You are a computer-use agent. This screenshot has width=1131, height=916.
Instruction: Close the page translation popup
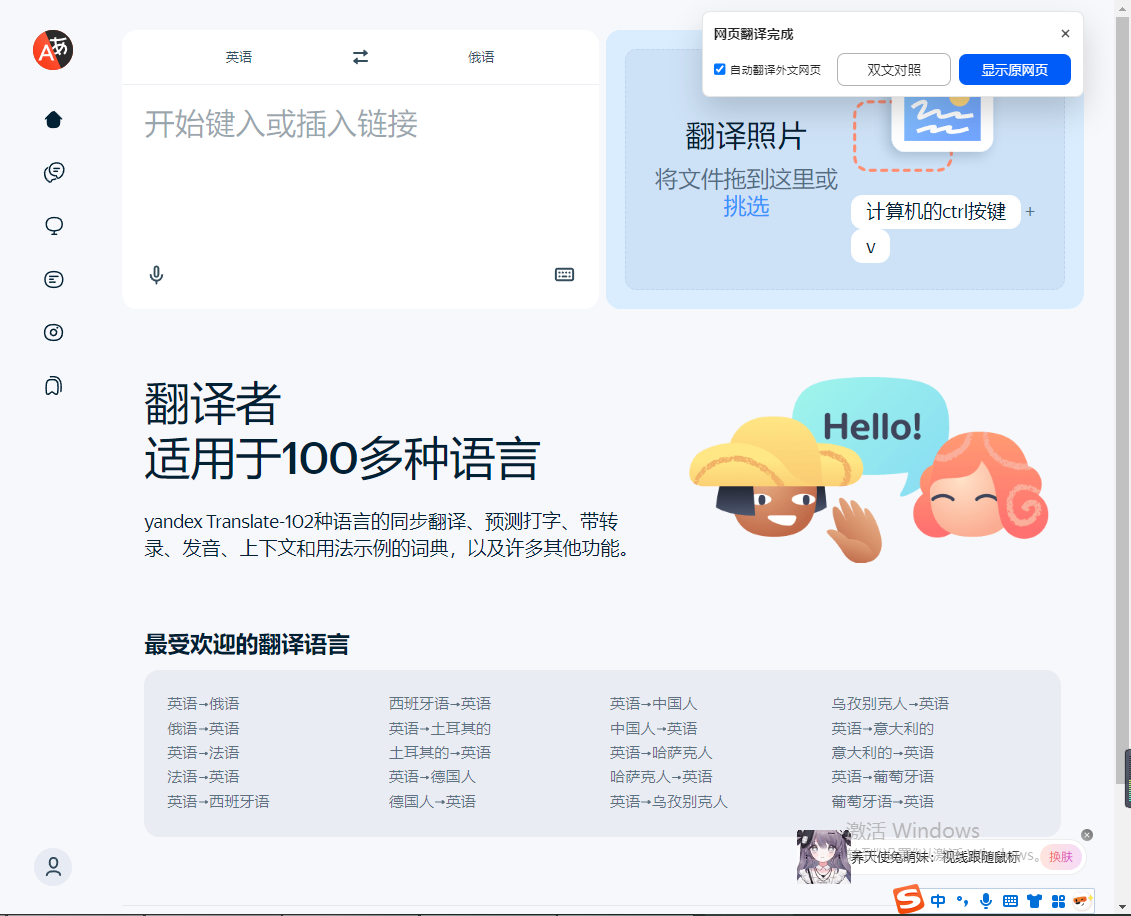tap(1065, 34)
